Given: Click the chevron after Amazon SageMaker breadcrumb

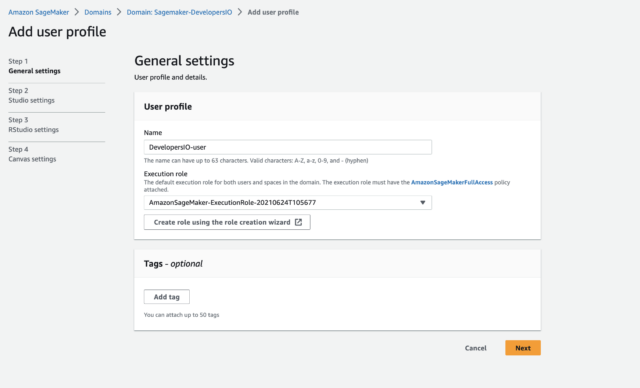Looking at the screenshot, I should coord(77,12).
